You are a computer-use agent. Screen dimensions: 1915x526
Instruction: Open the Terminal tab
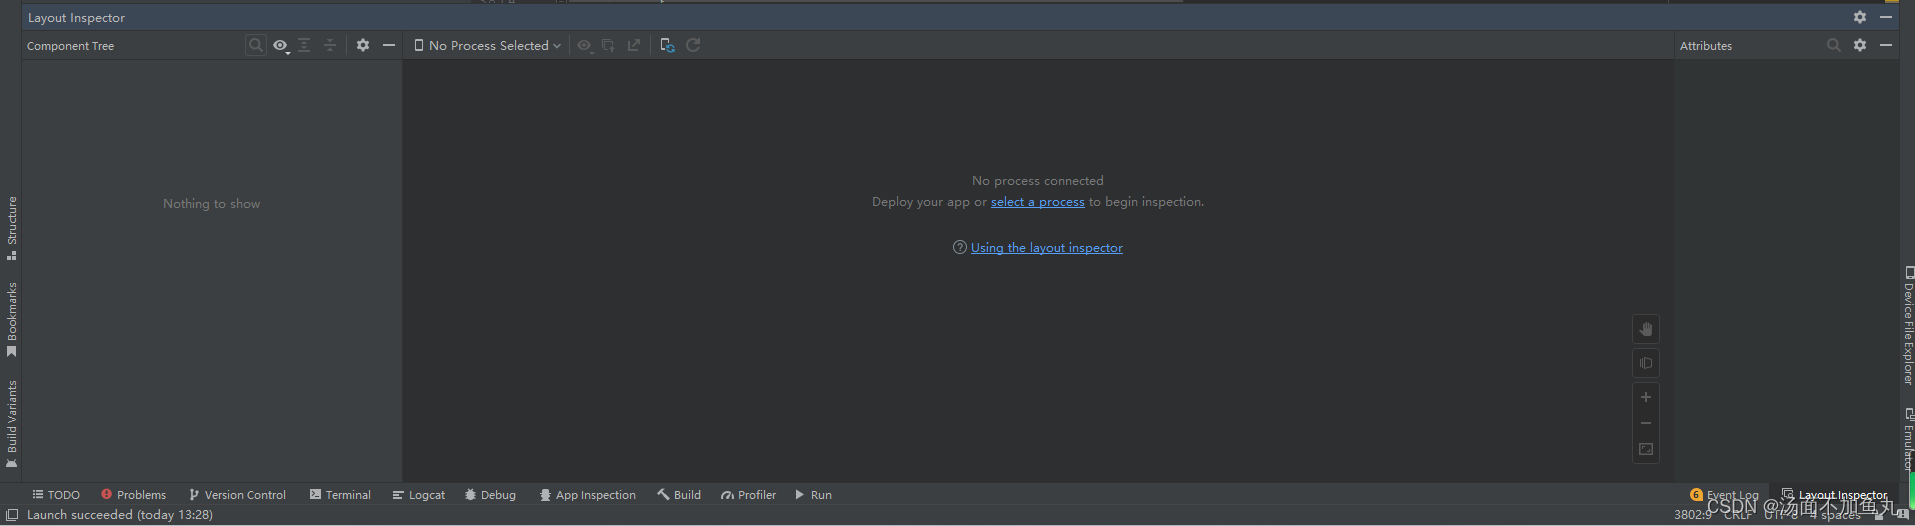point(340,495)
